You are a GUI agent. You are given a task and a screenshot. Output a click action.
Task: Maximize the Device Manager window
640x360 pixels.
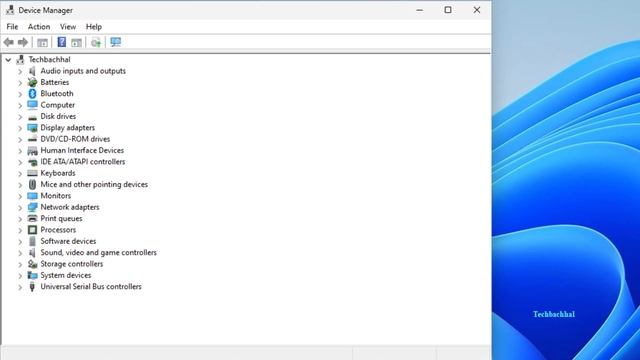pos(448,10)
